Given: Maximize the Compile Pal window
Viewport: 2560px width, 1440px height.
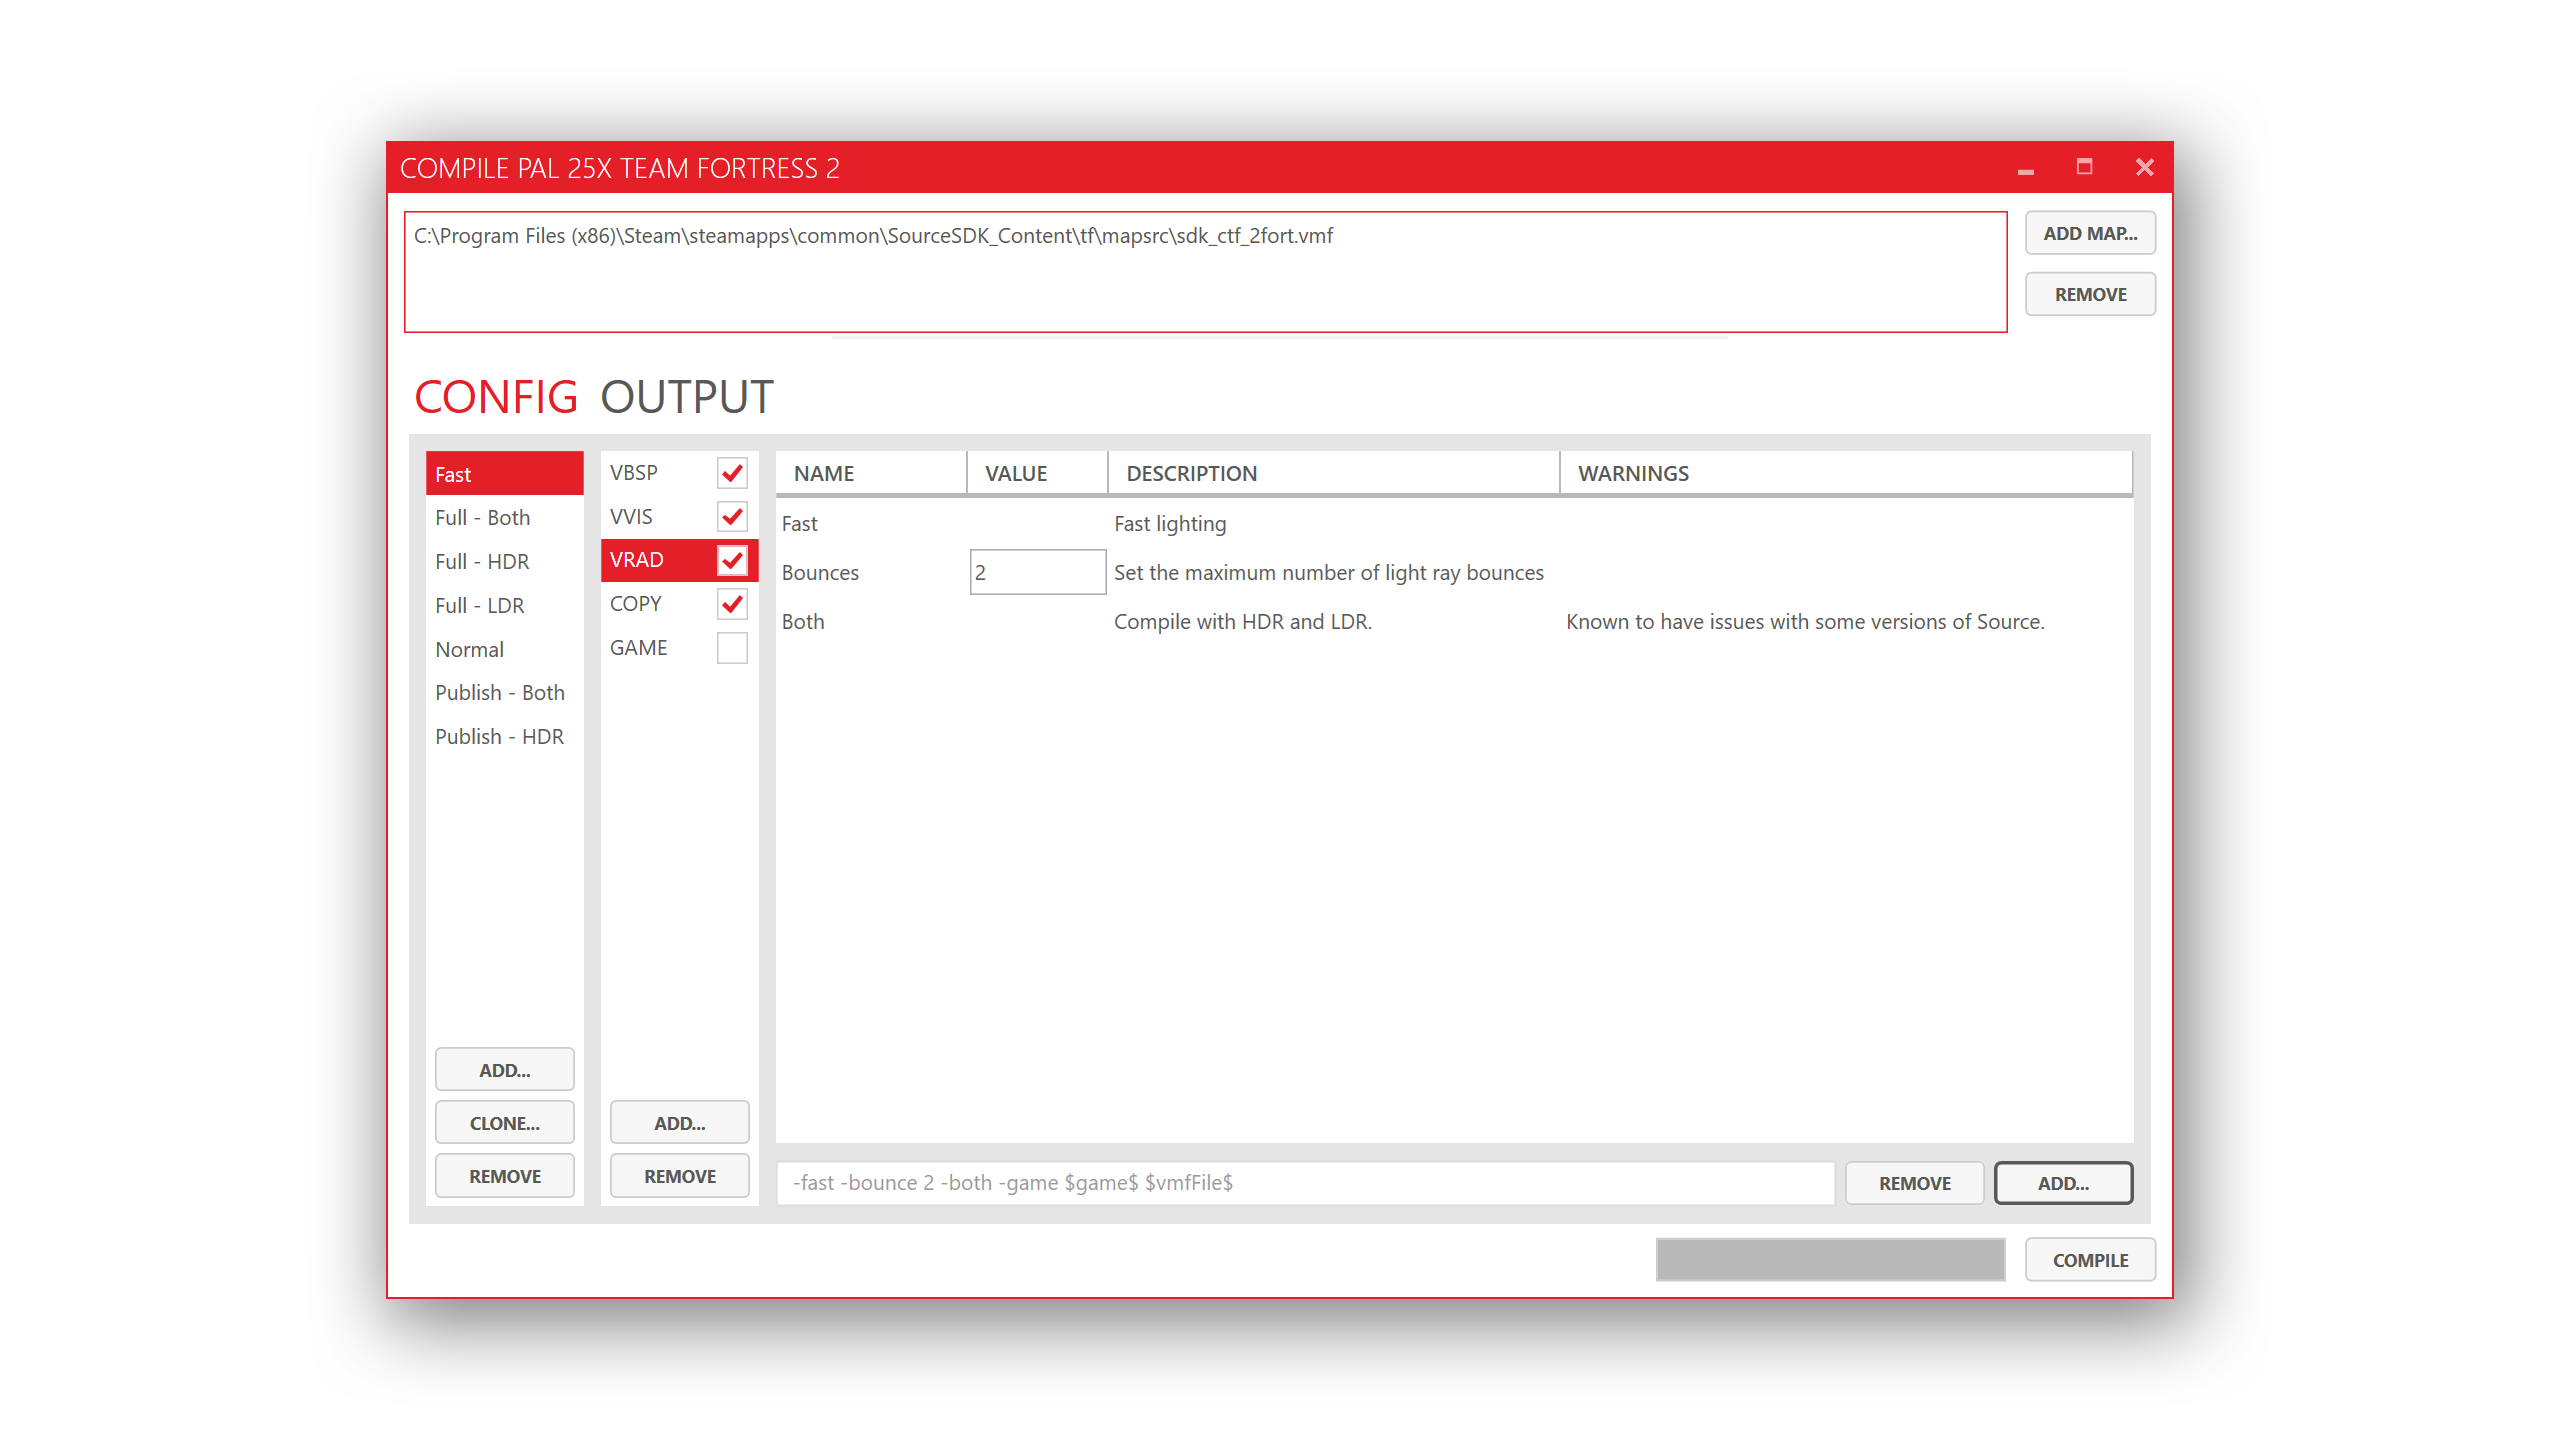Looking at the screenshot, I should [2084, 167].
